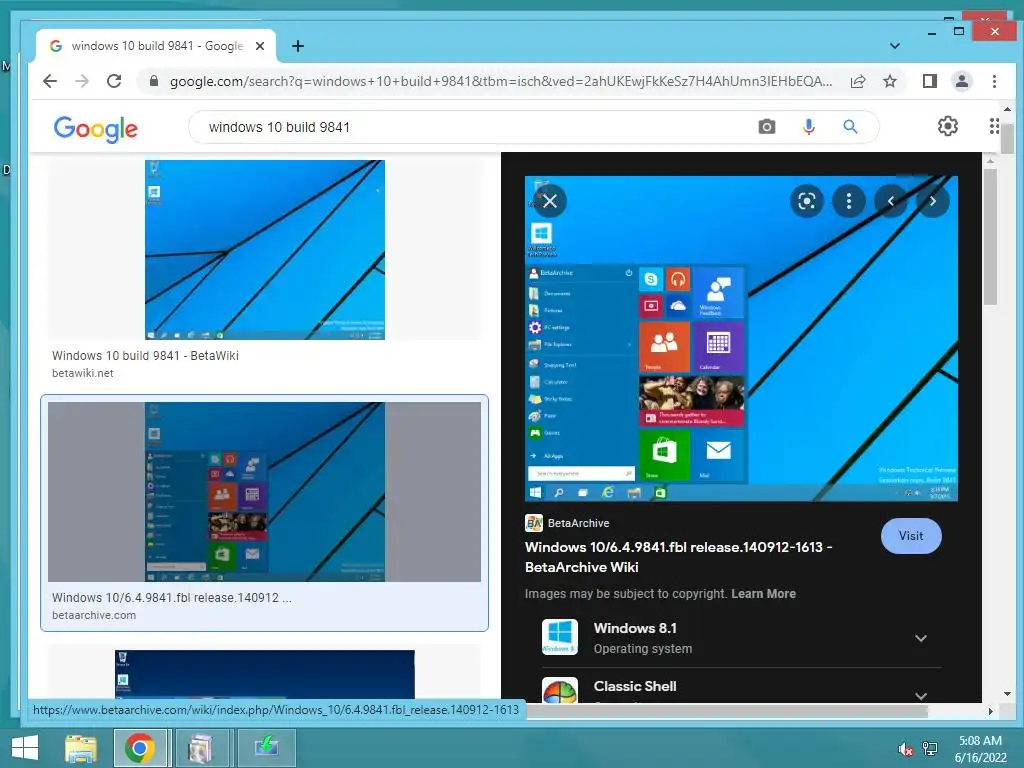The width and height of the screenshot is (1024, 768).
Task: Show the previous image in preview
Action: point(891,201)
